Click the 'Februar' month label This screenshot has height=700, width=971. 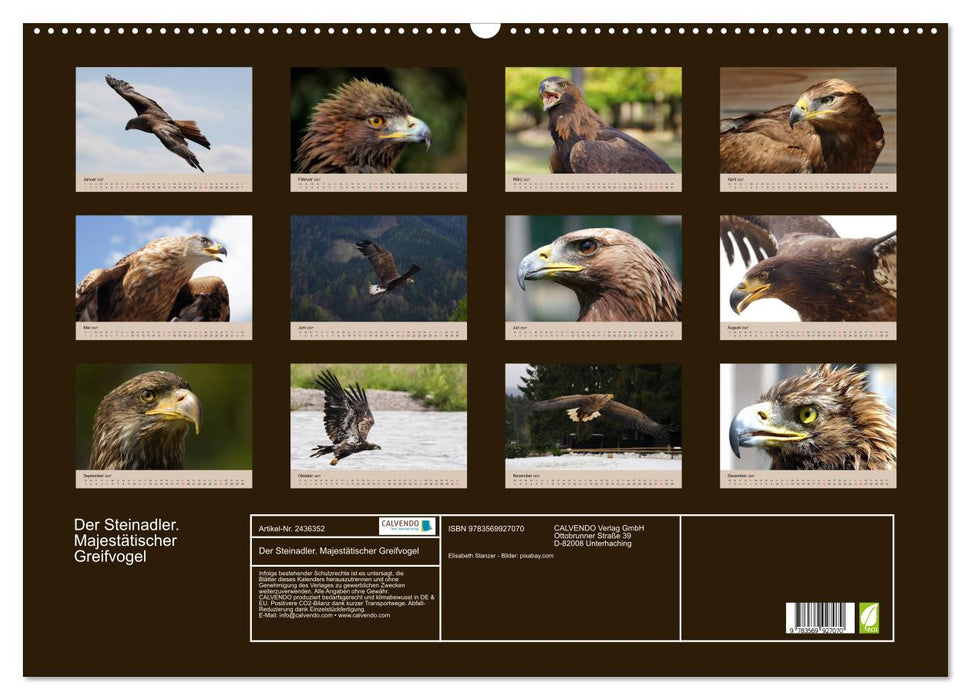tap(306, 179)
